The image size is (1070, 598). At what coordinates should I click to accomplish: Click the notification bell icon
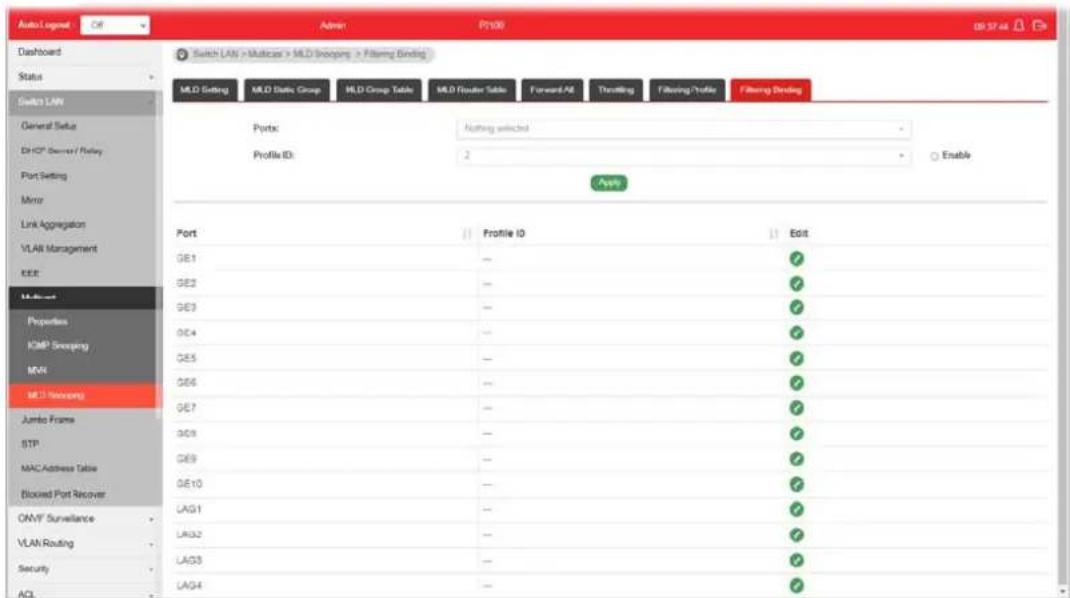click(1019, 25)
